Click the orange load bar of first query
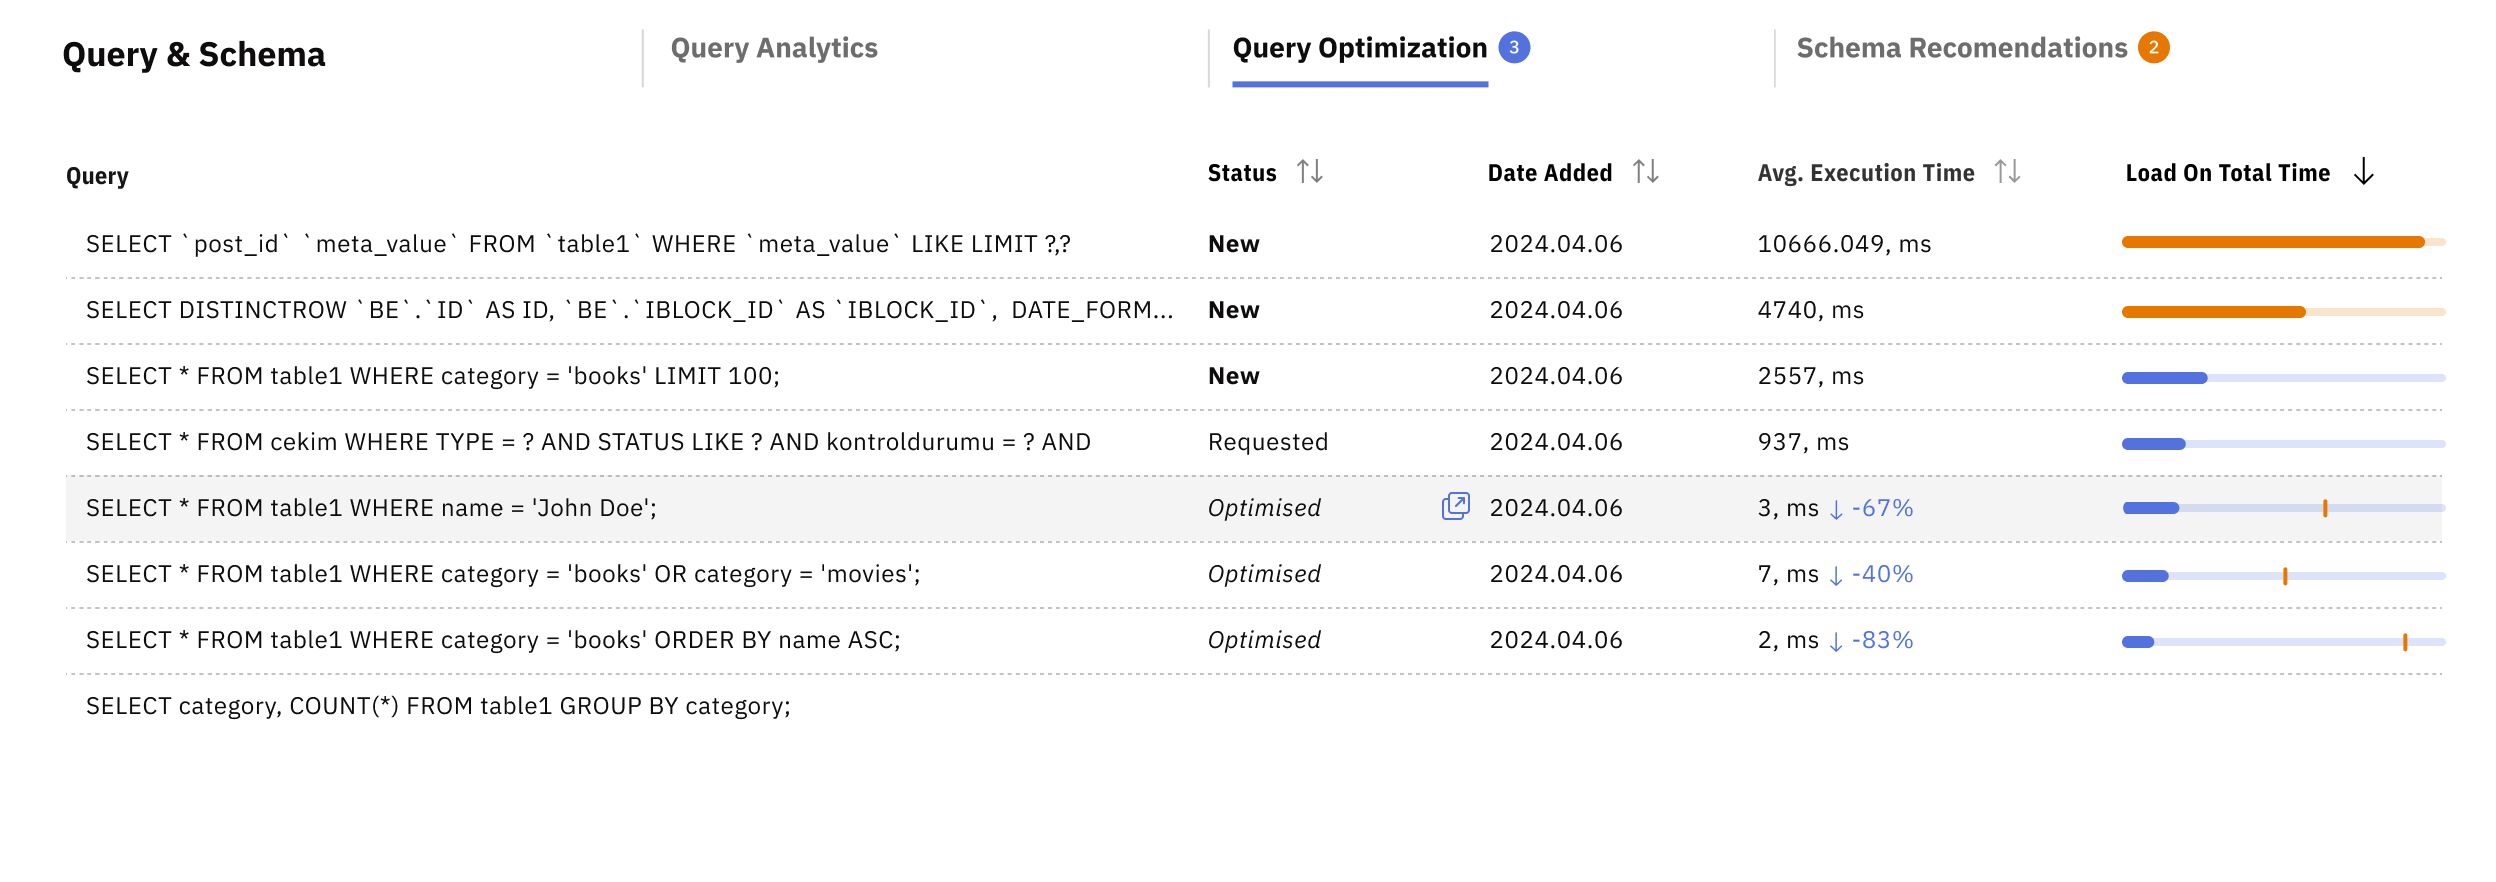 click(2272, 242)
